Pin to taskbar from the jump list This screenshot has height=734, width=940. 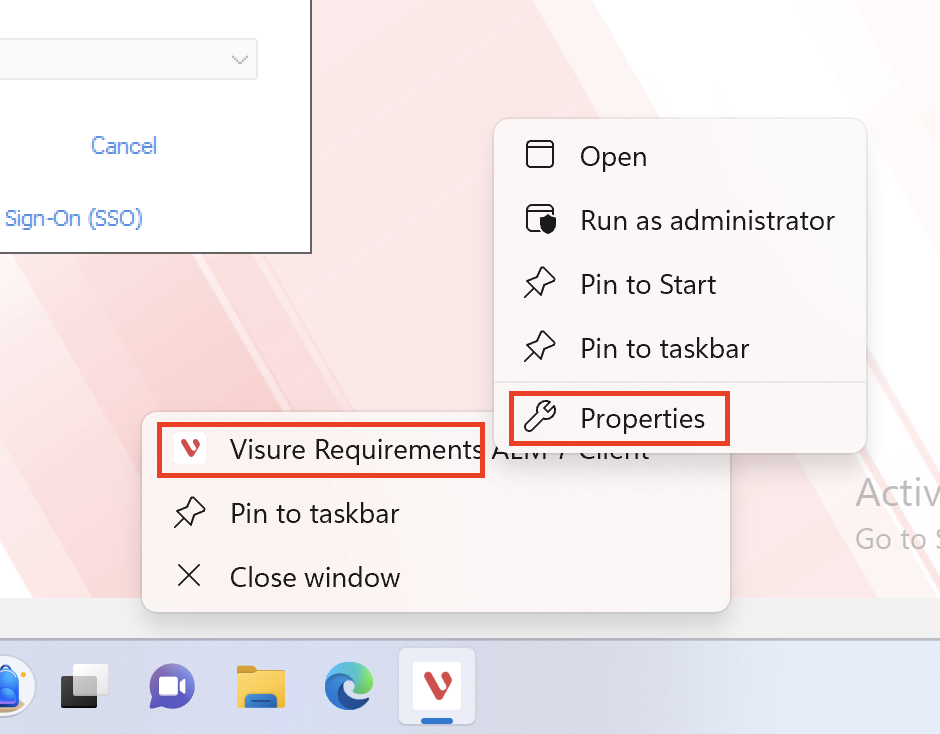pyautogui.click(x=436, y=513)
